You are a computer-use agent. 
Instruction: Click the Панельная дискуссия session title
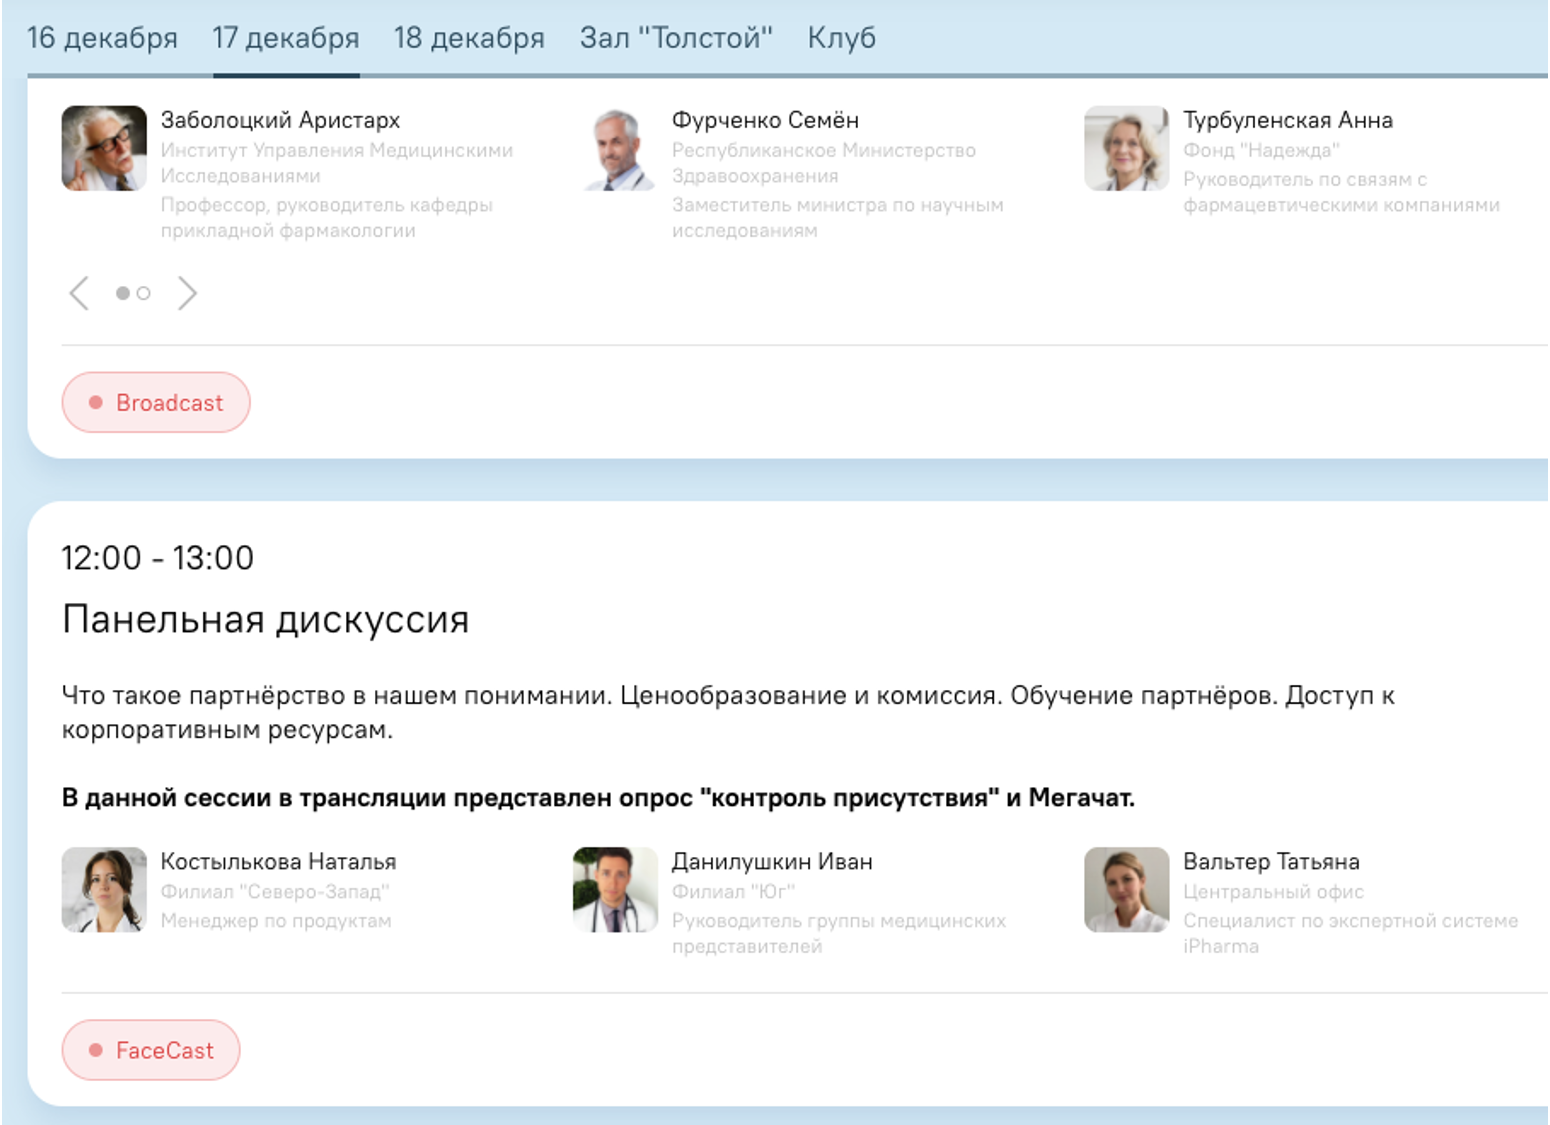pos(265,620)
